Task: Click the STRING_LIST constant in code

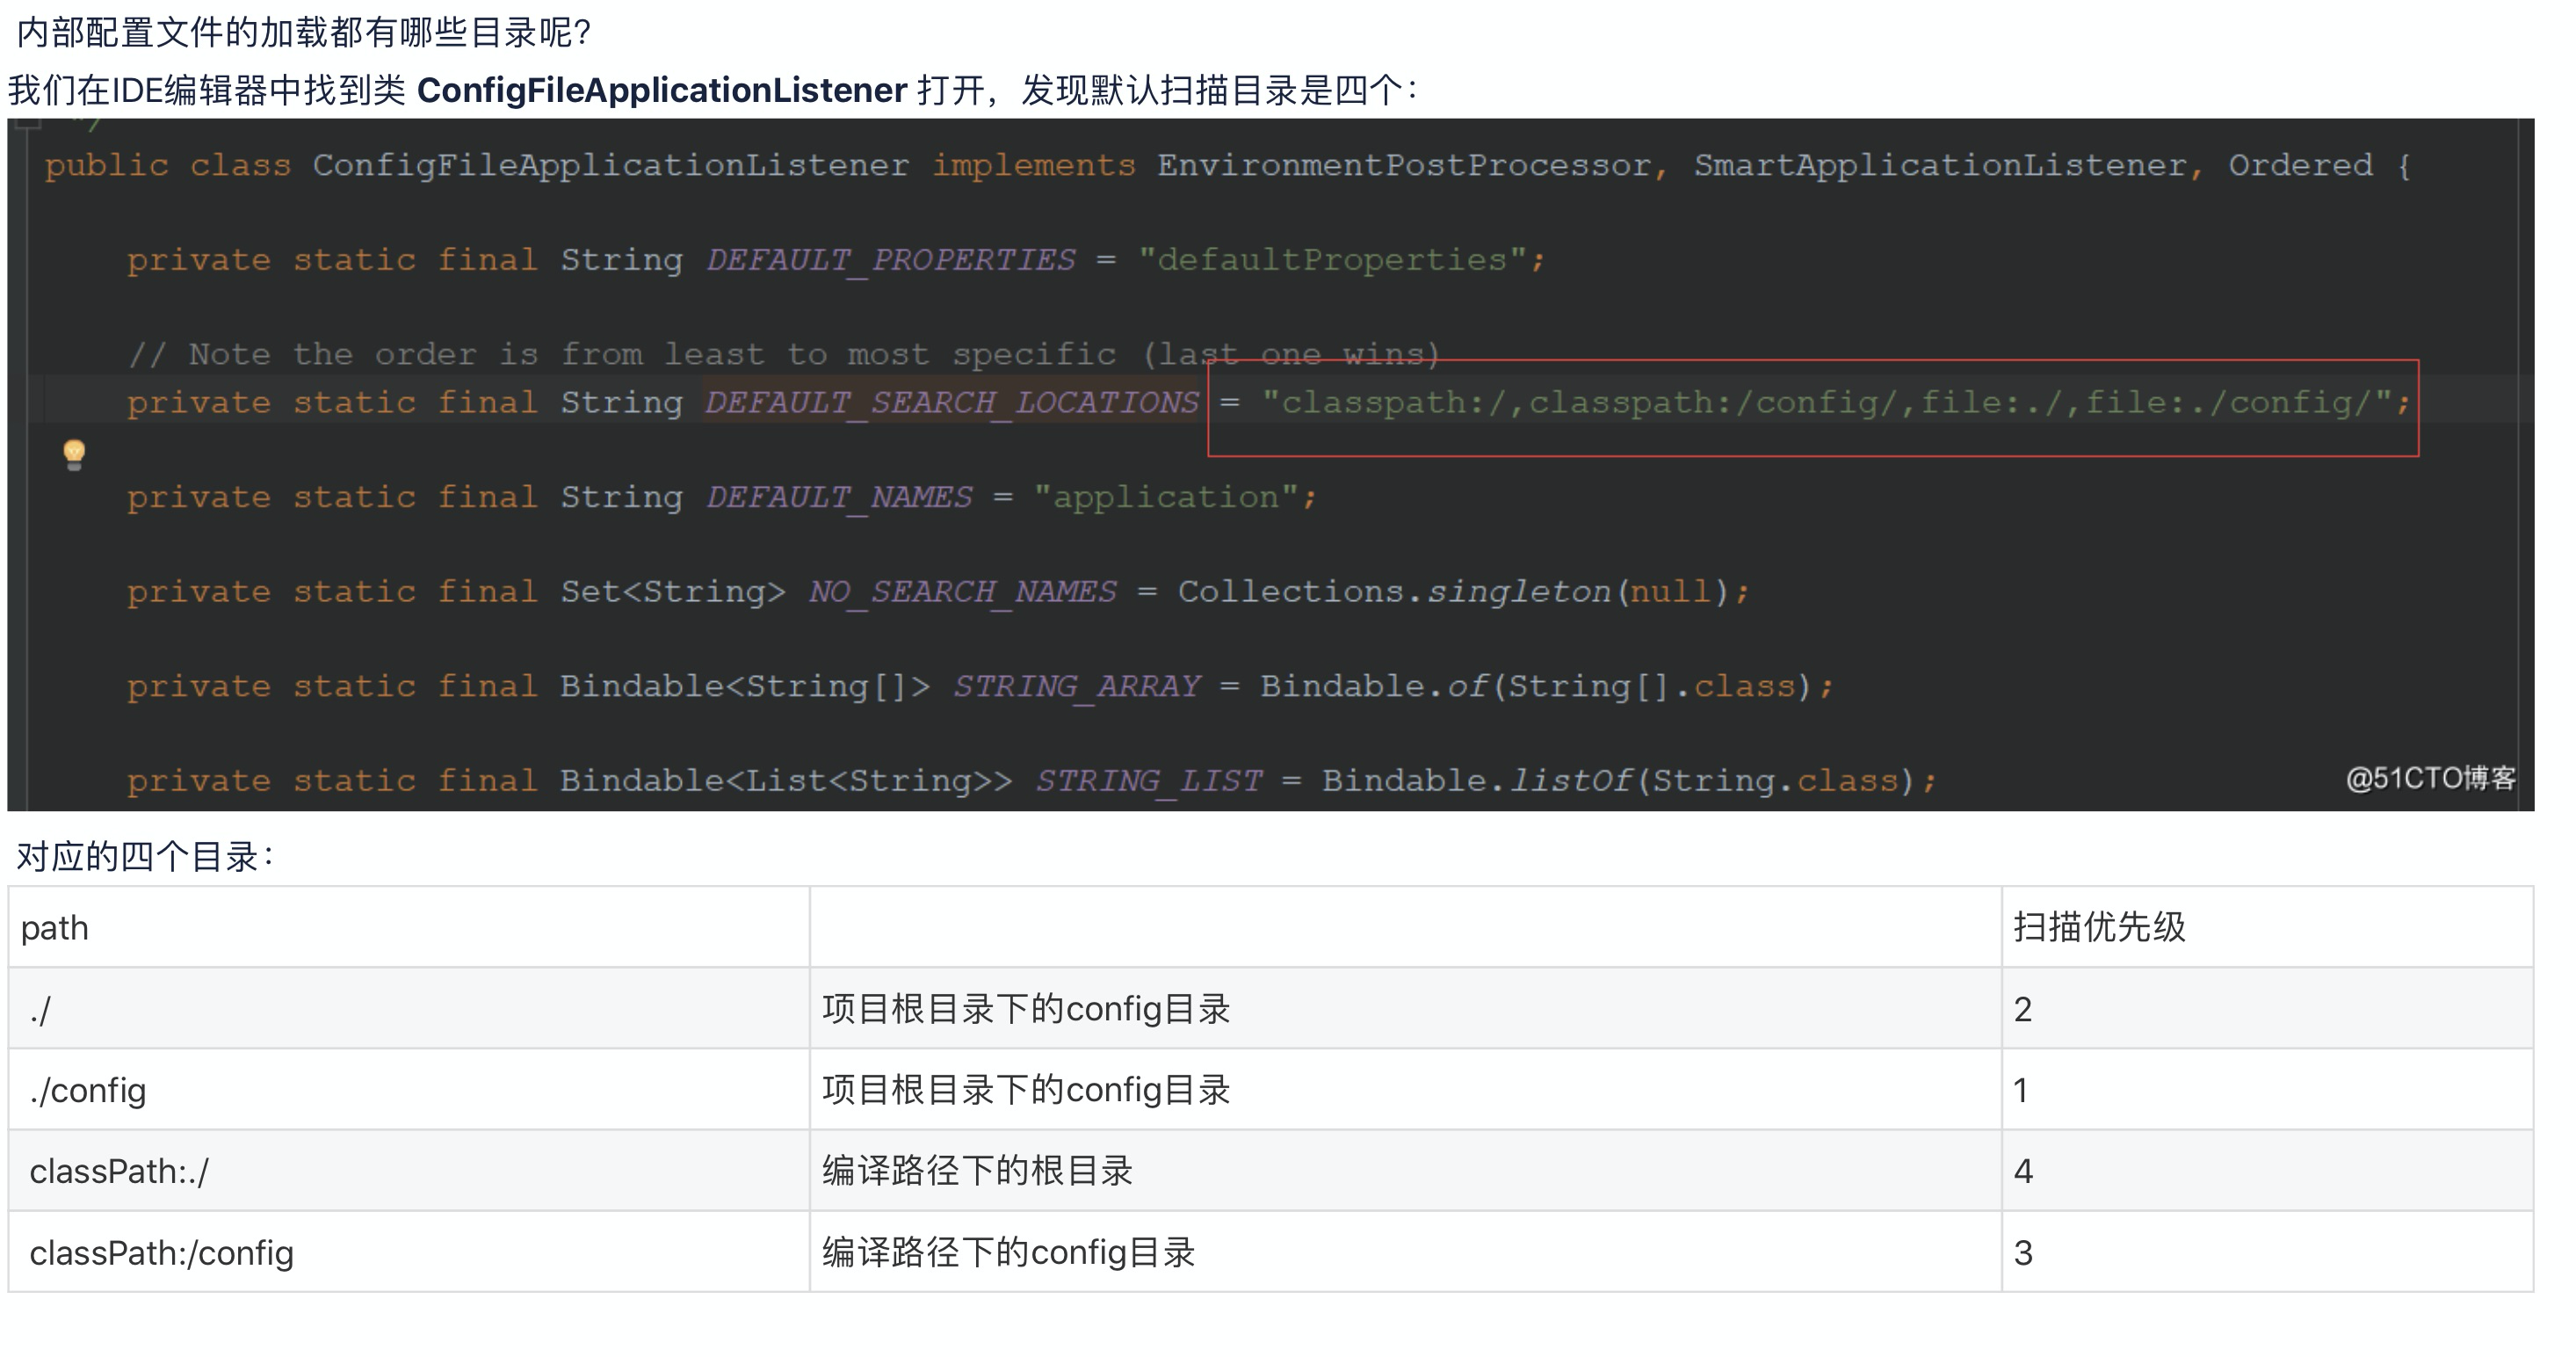Action: (x=1148, y=781)
